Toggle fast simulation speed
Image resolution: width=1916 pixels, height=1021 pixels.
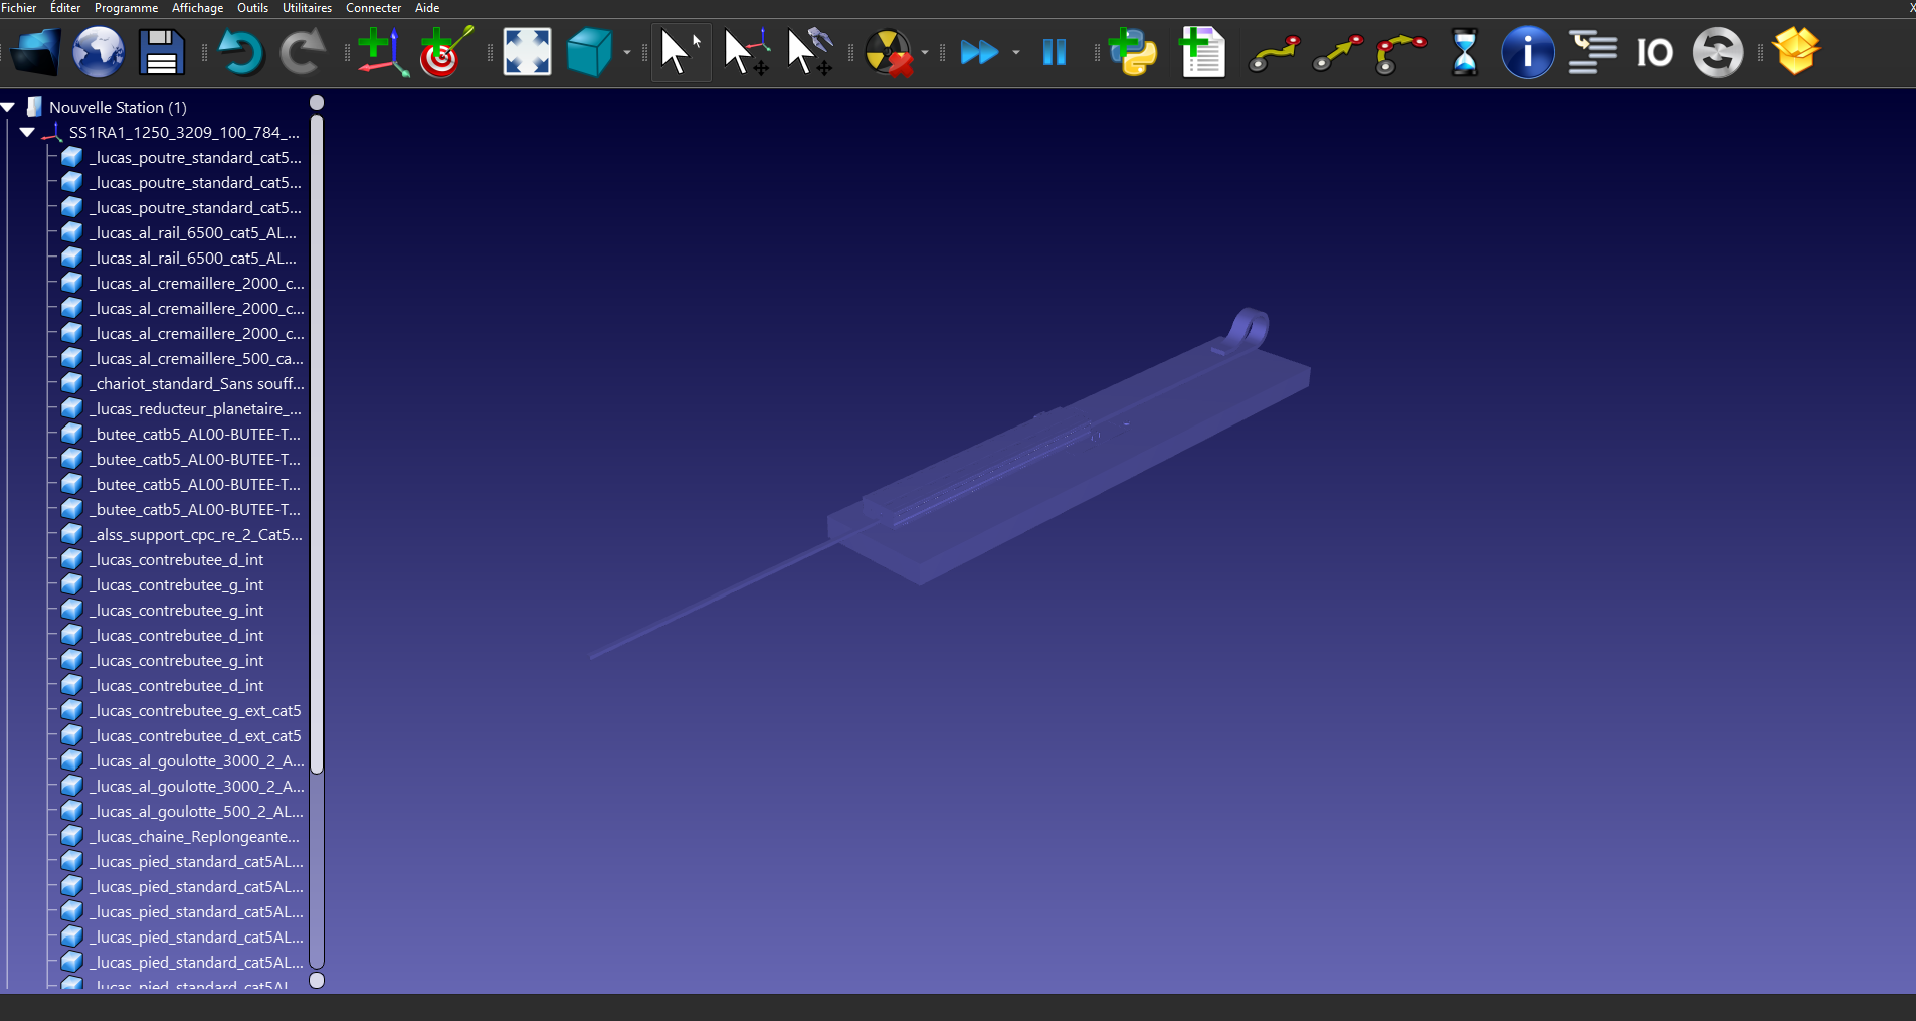tap(979, 52)
